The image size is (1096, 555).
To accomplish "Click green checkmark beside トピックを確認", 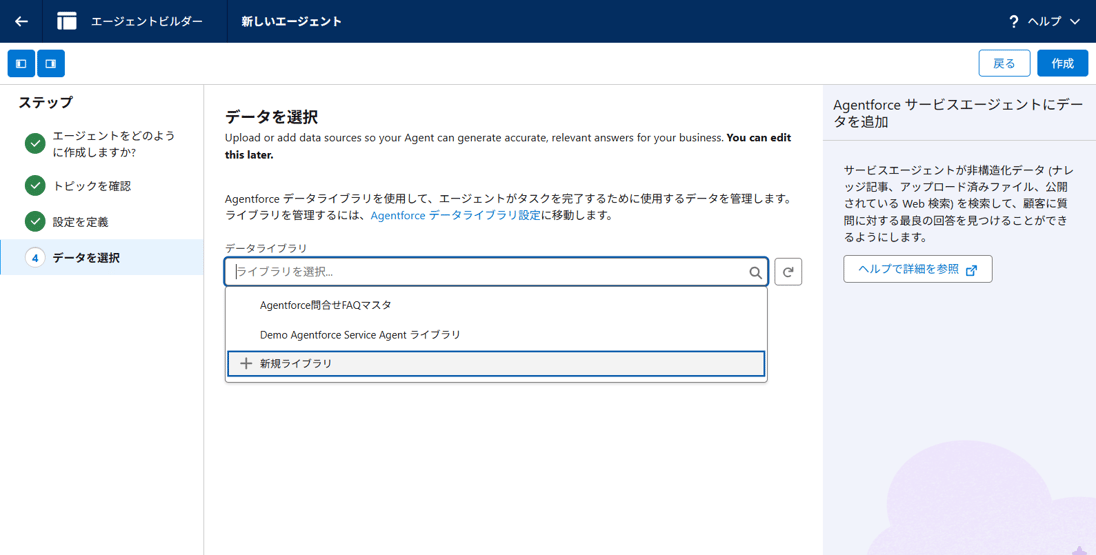I will coord(35,185).
